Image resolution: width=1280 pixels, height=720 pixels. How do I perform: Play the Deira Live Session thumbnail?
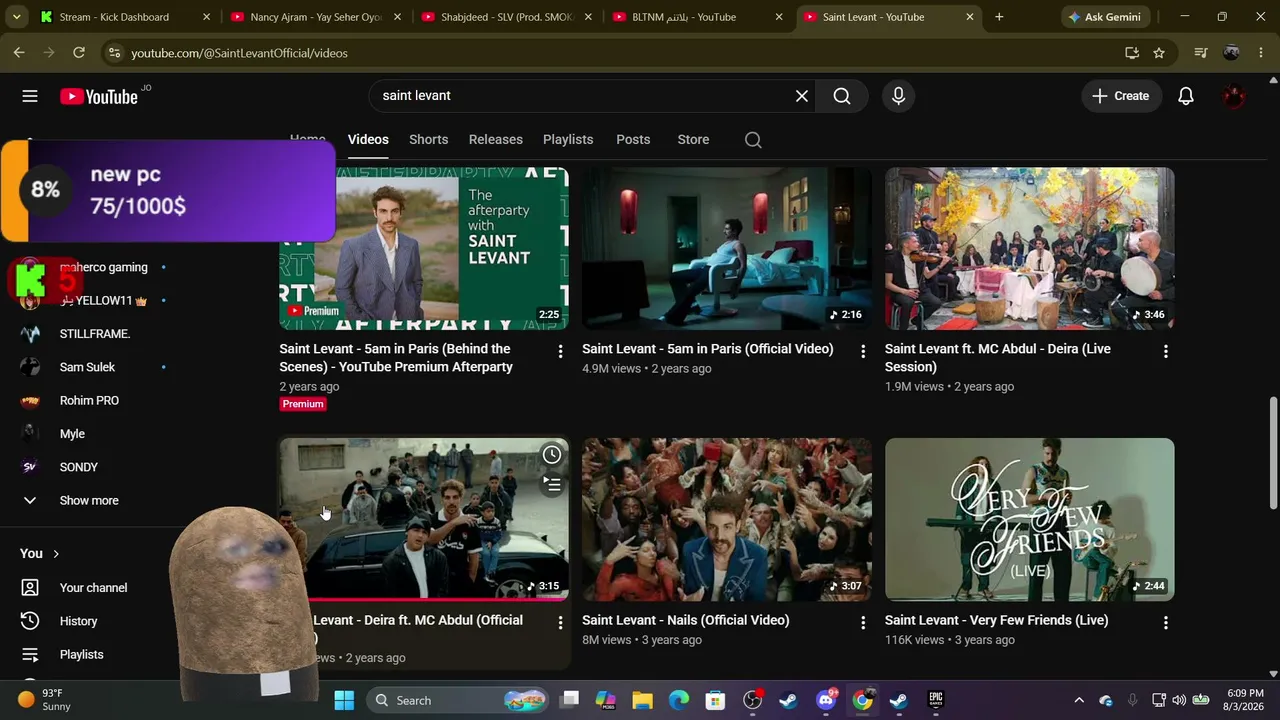1030,248
